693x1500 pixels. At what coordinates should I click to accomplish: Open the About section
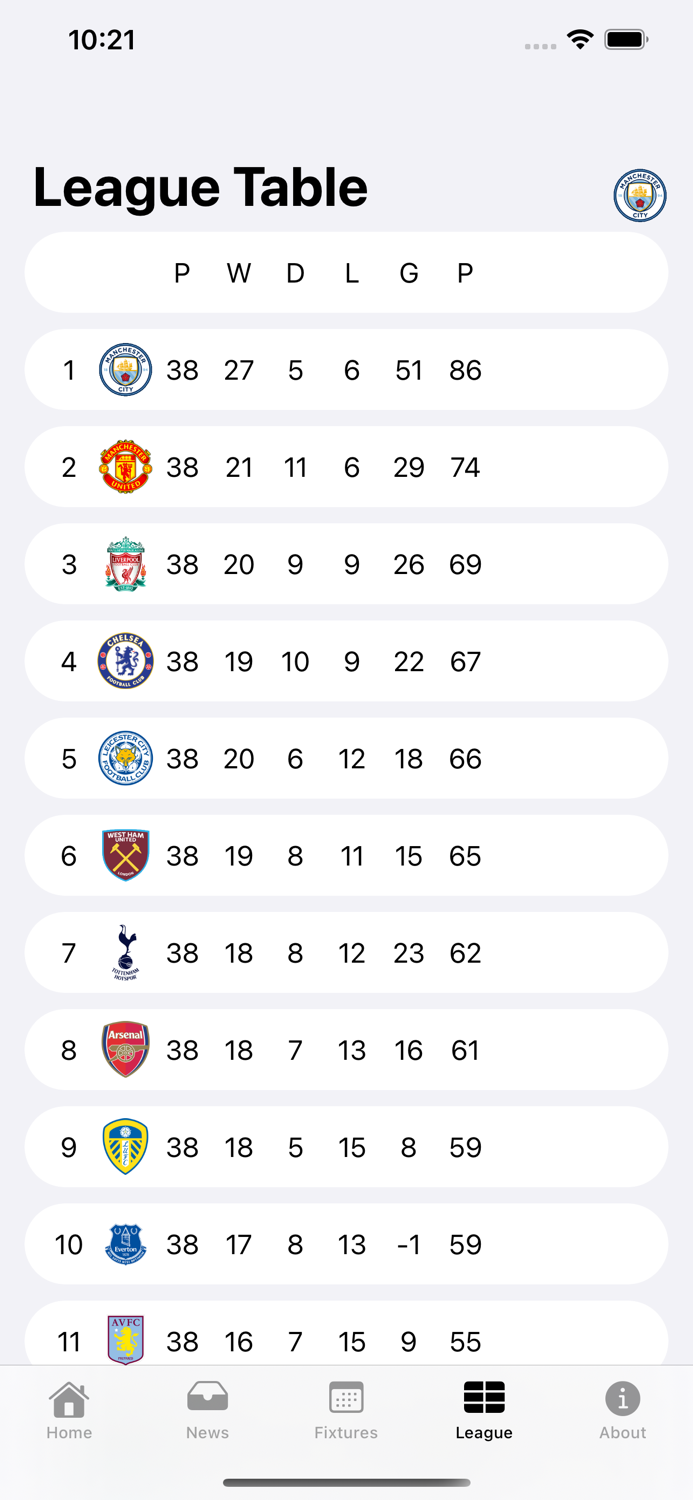[x=622, y=1410]
